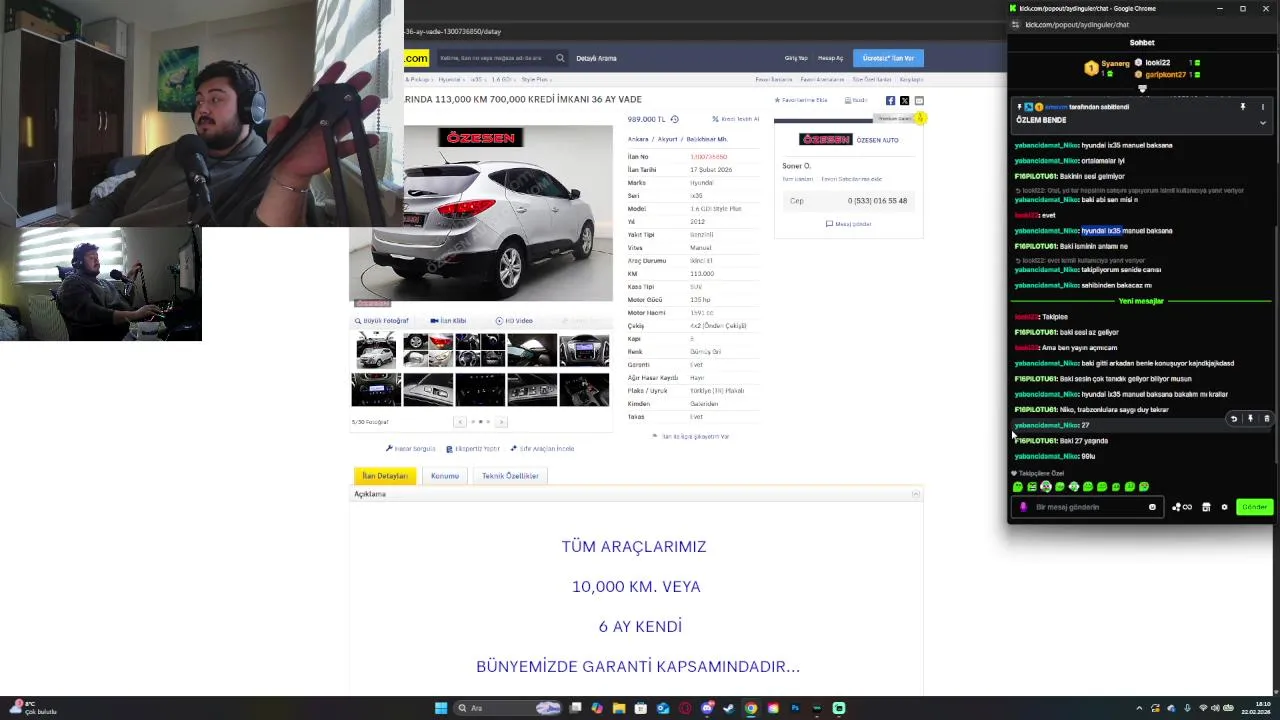Open chat settings gear icon
1280x720 pixels.
click(1224, 507)
